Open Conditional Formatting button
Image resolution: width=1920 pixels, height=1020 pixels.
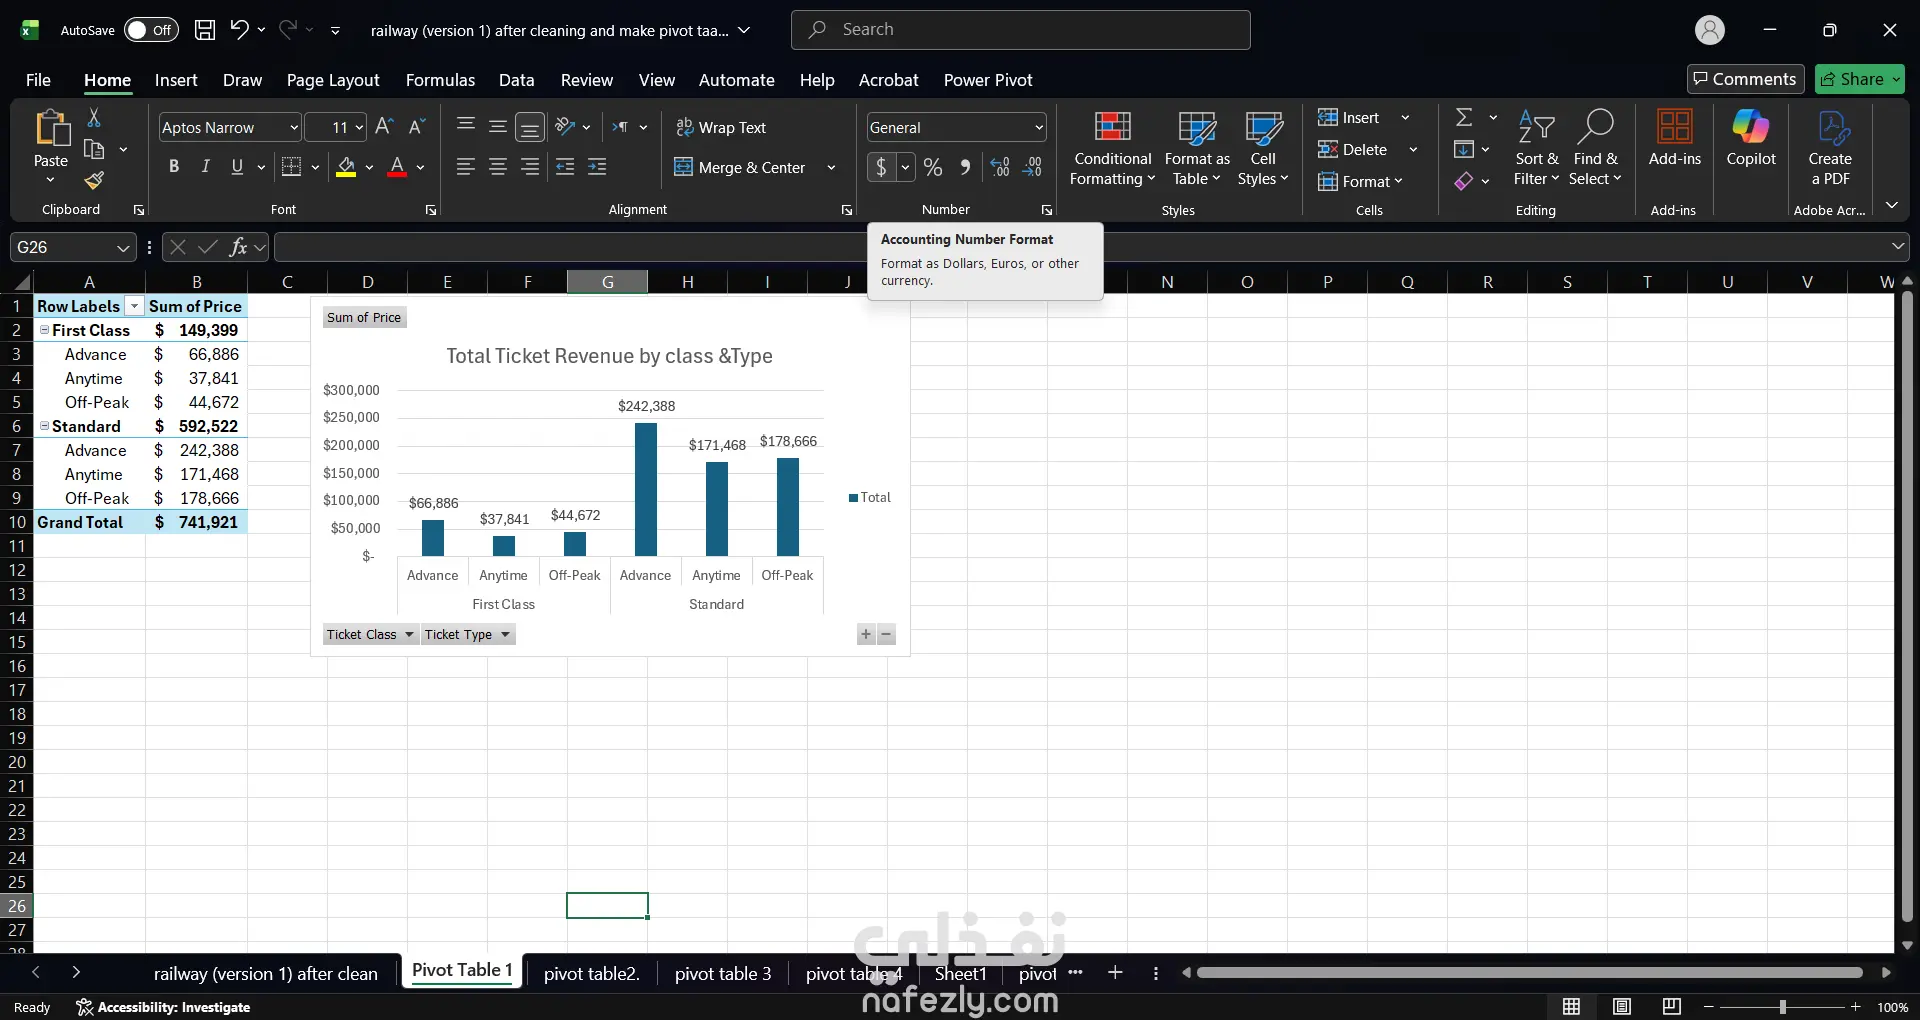point(1112,148)
